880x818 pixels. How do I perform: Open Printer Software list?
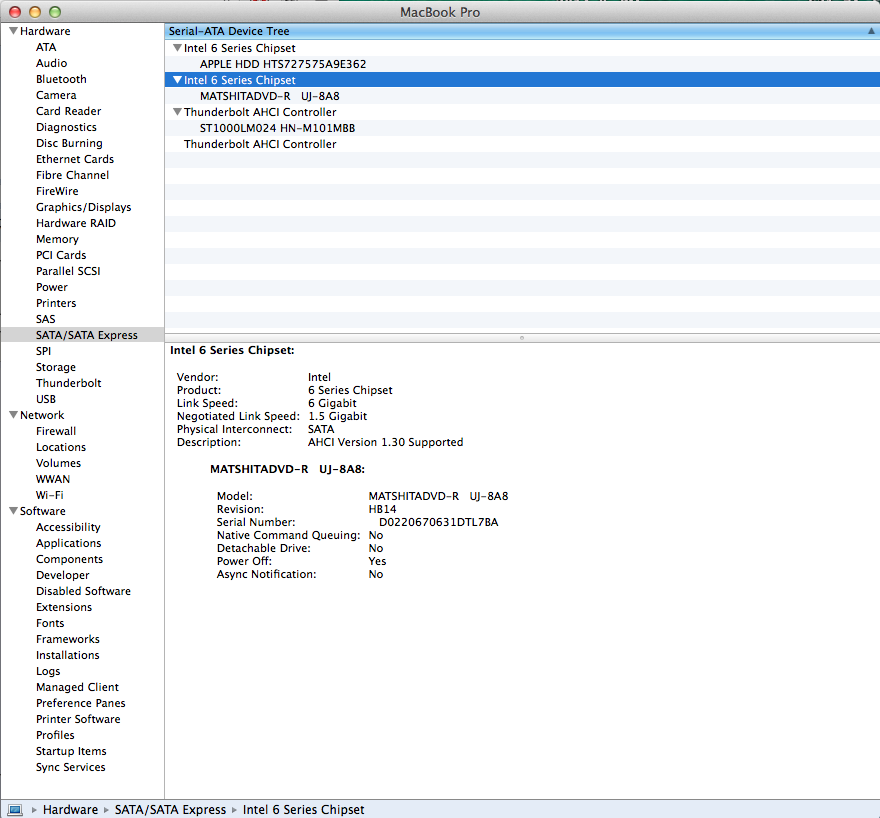click(x=78, y=719)
